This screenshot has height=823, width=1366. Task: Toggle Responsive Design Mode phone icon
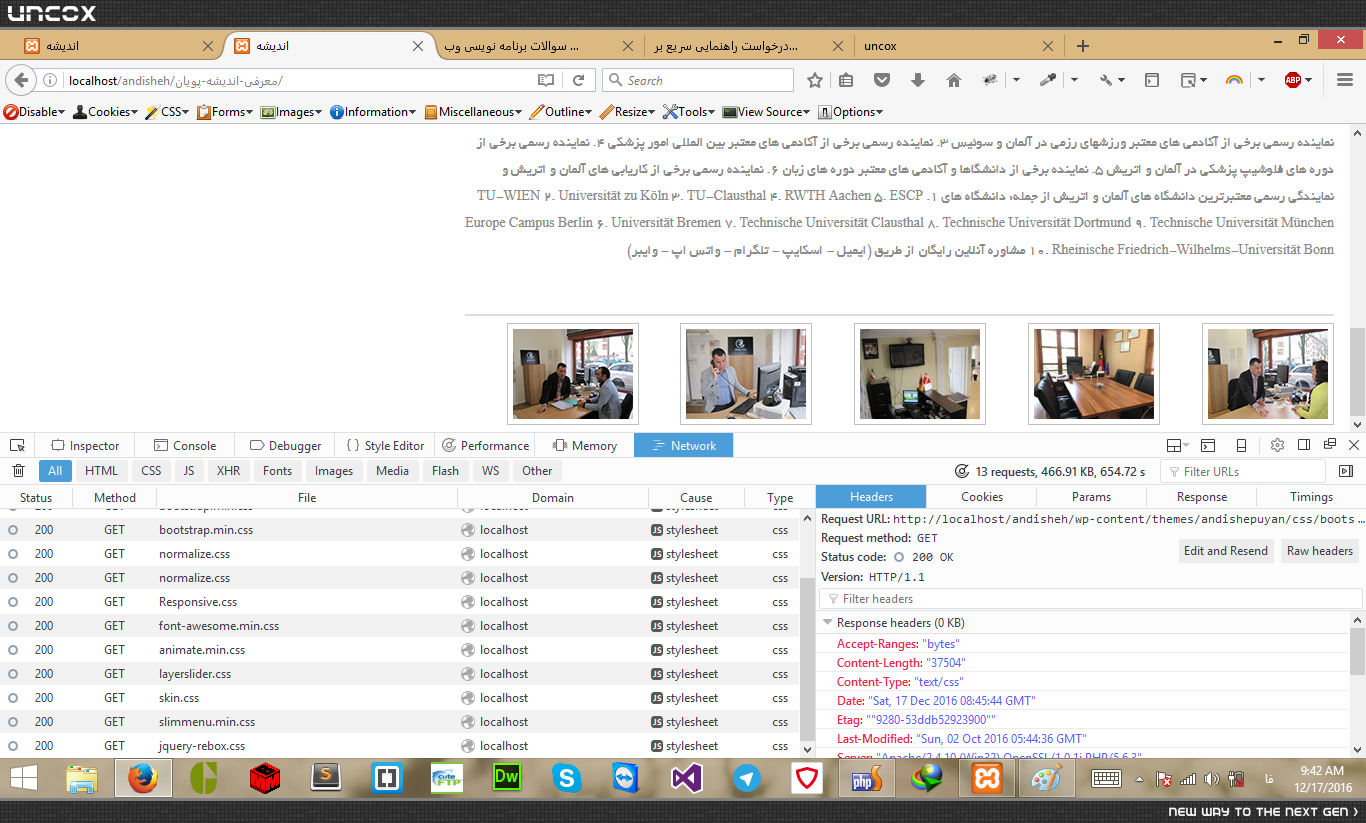tap(1241, 445)
